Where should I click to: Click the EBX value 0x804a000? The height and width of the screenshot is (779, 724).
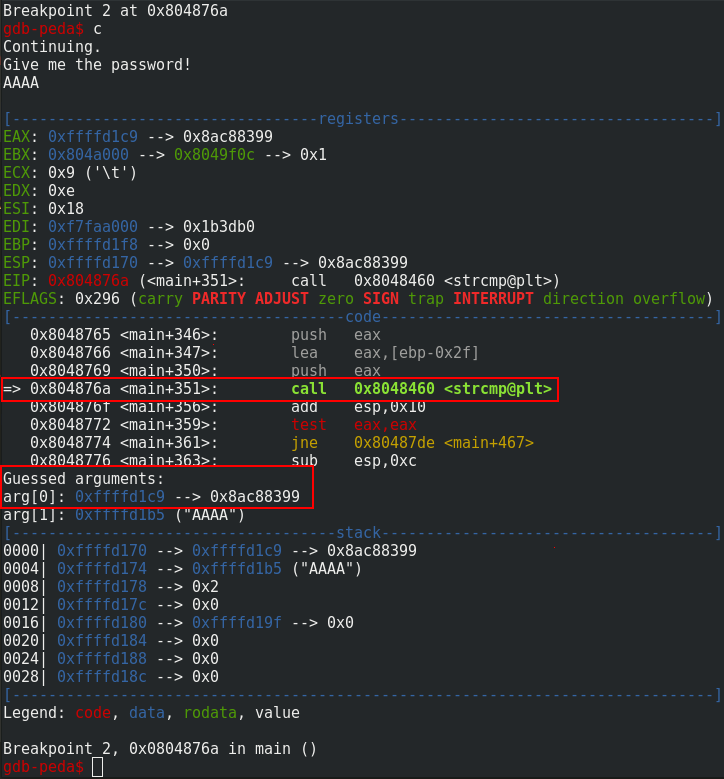pyautogui.click(x=88, y=155)
